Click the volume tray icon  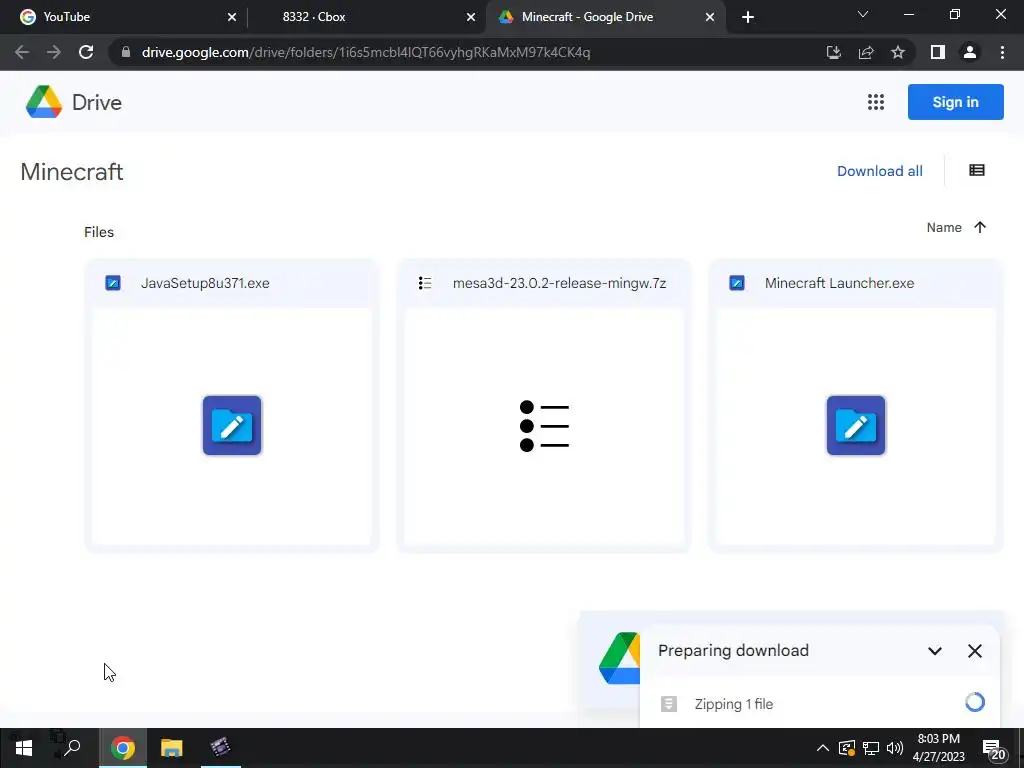click(895, 748)
